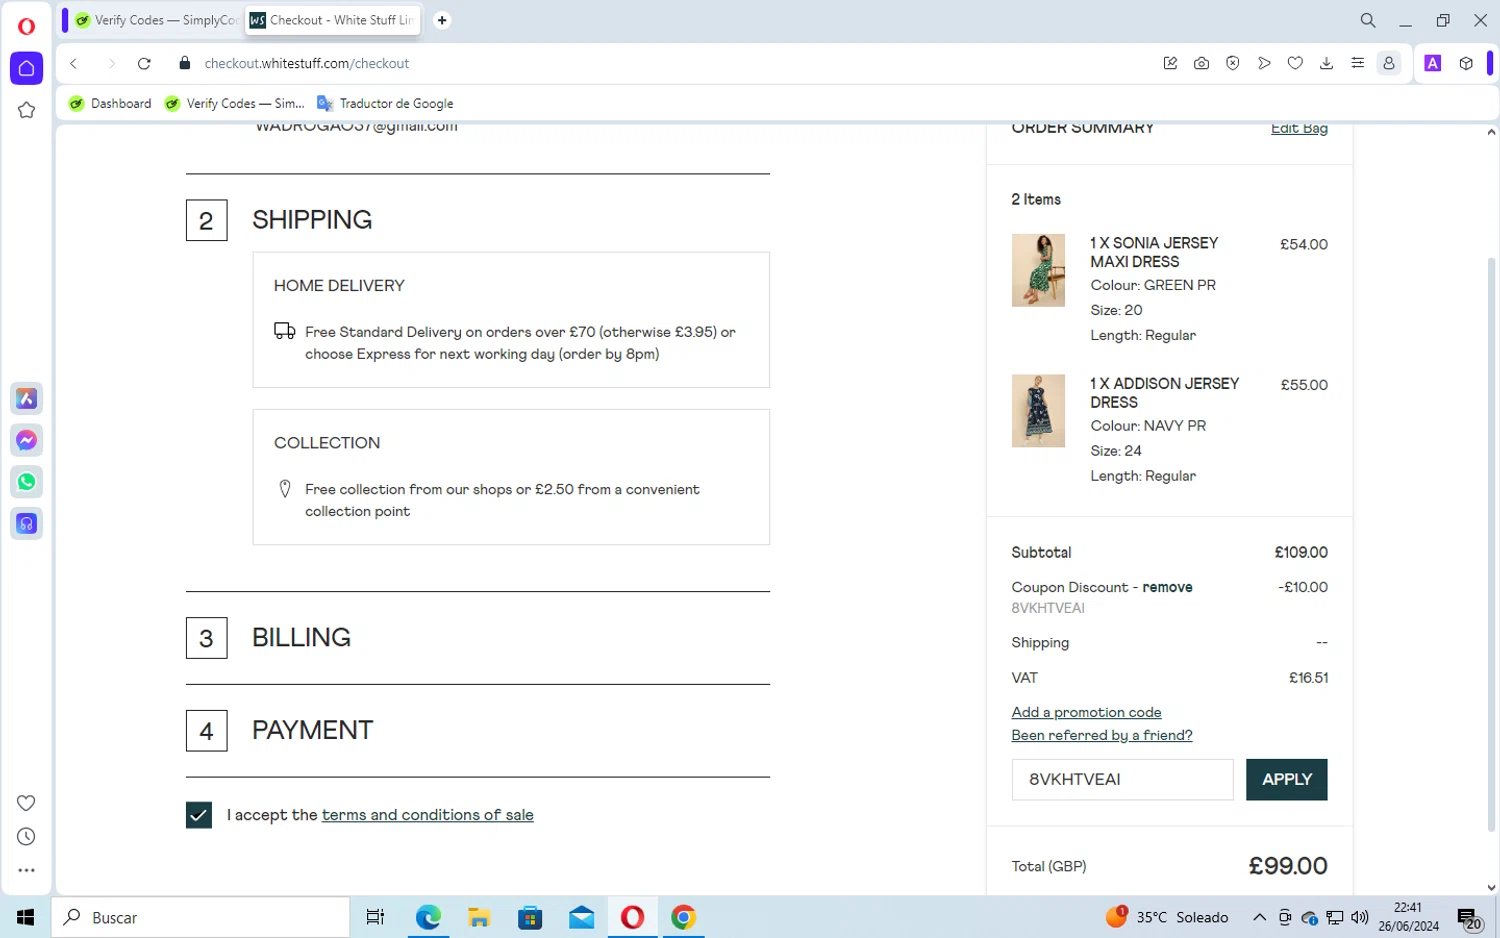Screen dimensions: 1500x938
Task: Open the Verify Codes bookmark in bookmarks bar
Action: point(235,103)
